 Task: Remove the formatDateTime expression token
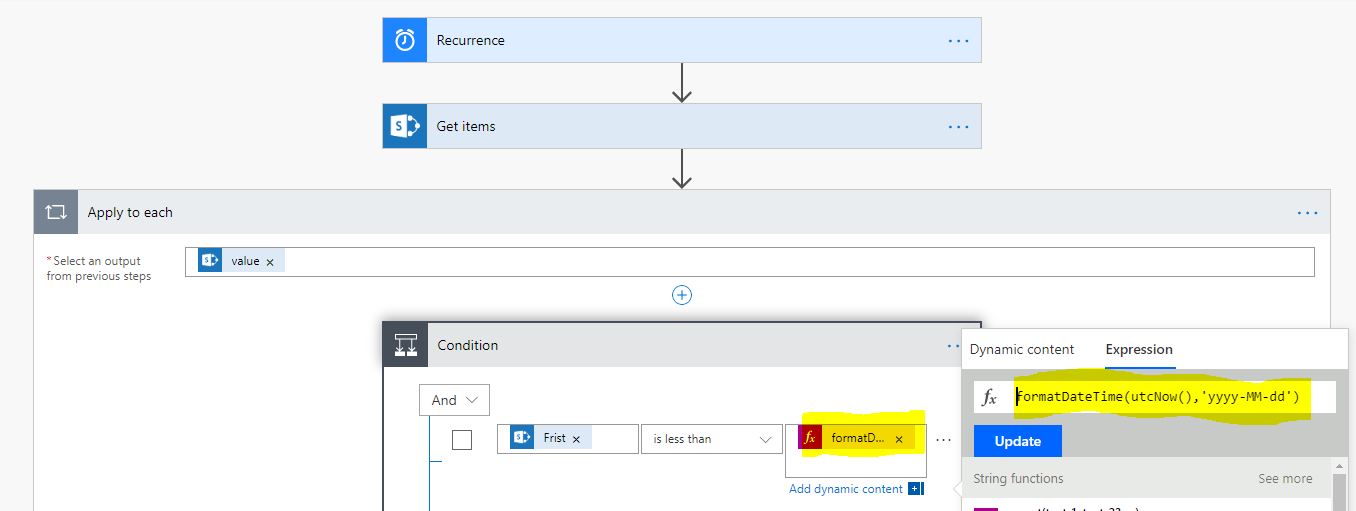[x=898, y=439]
